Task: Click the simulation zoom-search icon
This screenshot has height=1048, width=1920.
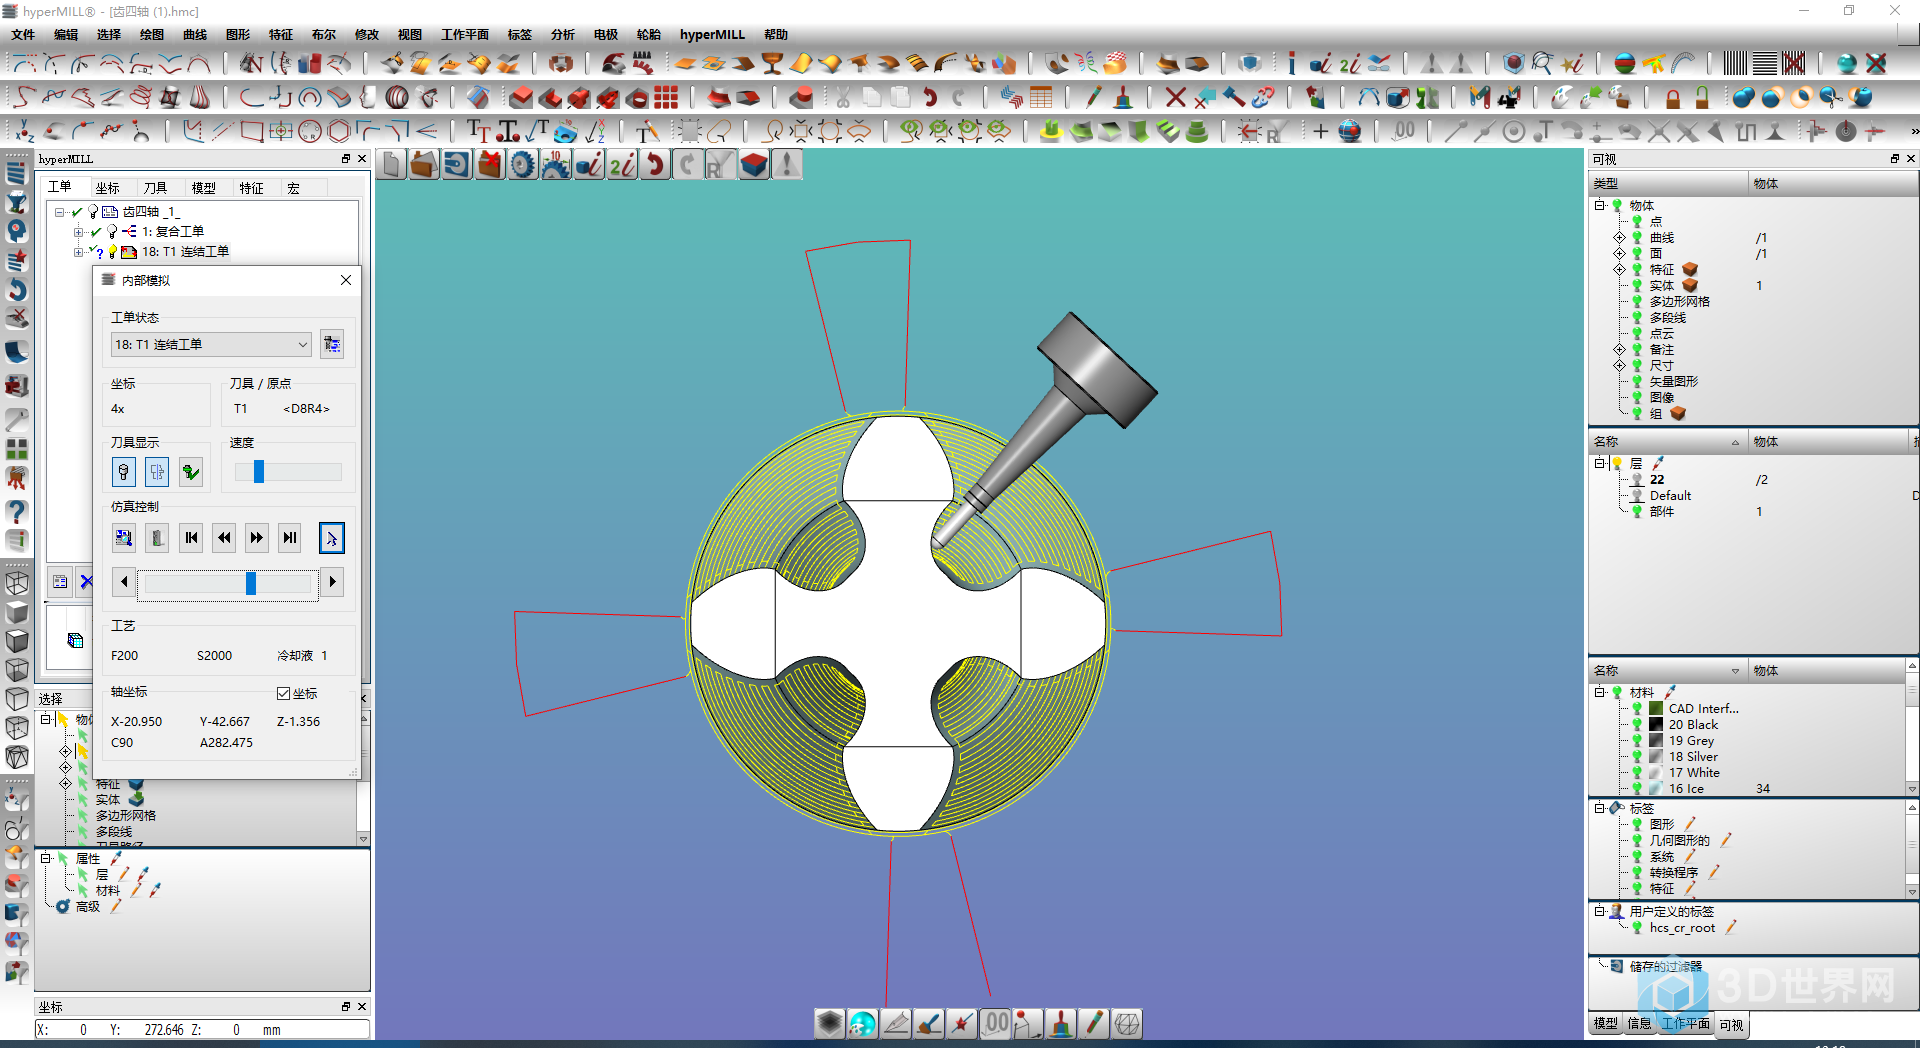Action: pos(124,538)
